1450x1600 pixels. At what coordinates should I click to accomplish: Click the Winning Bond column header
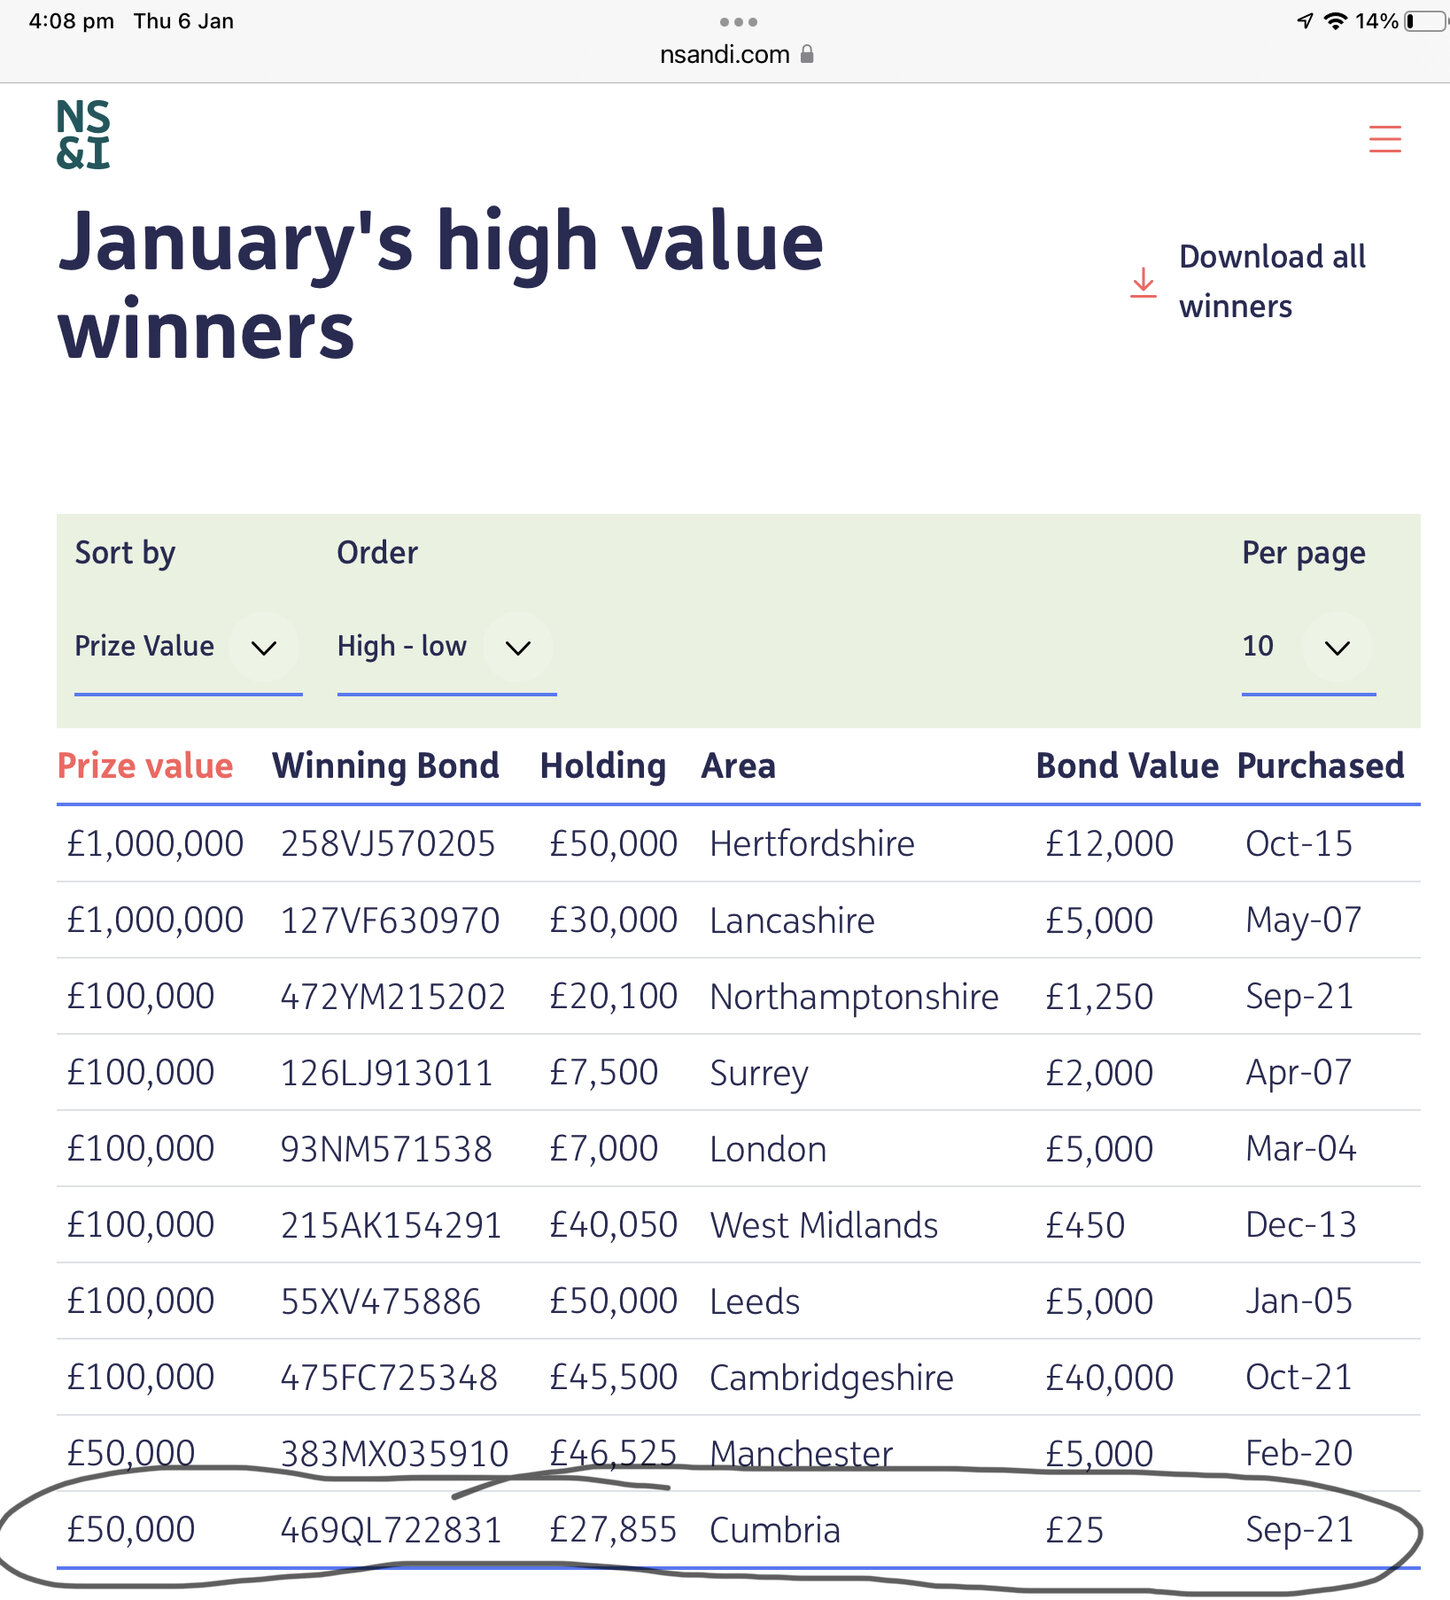pos(385,766)
